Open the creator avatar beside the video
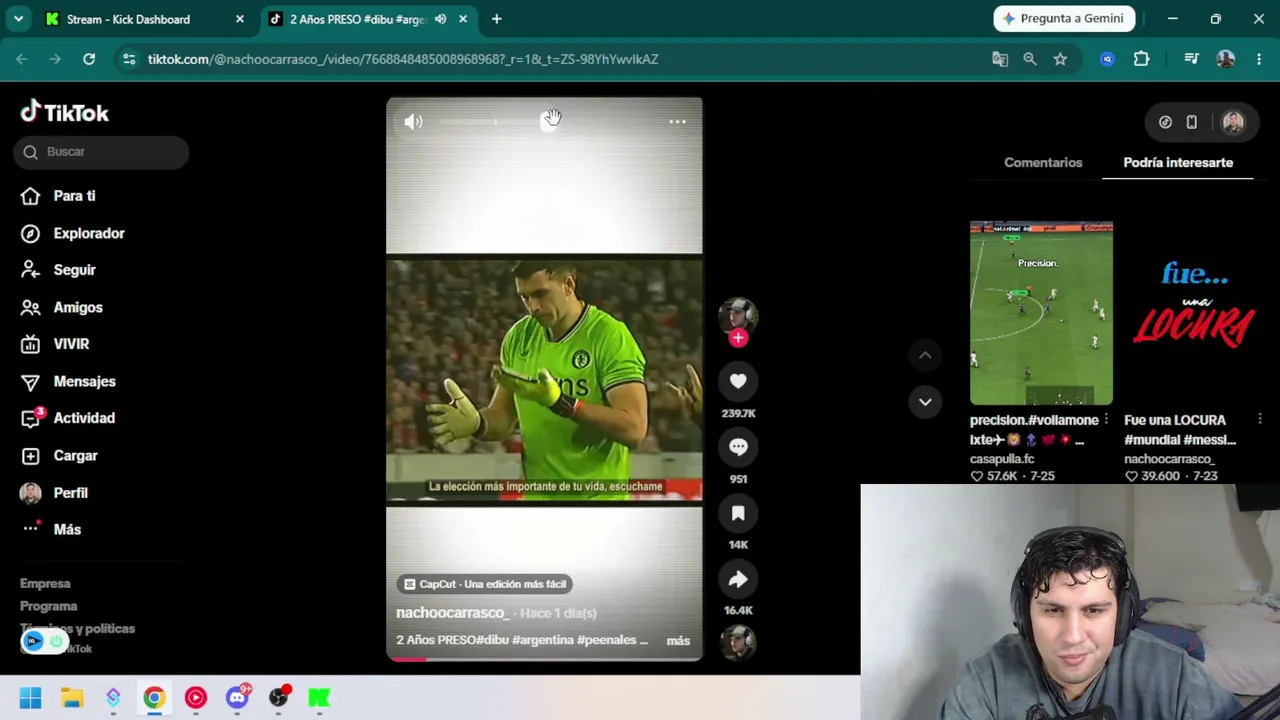 point(738,316)
